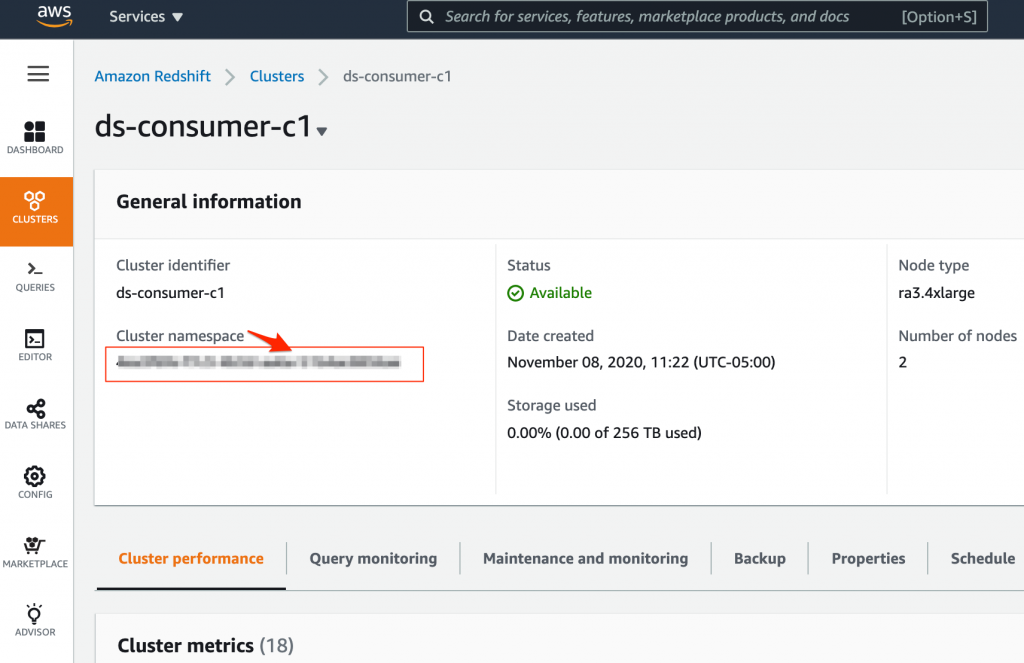Open the hamburger navigation menu
The image size is (1024, 663).
(38, 74)
